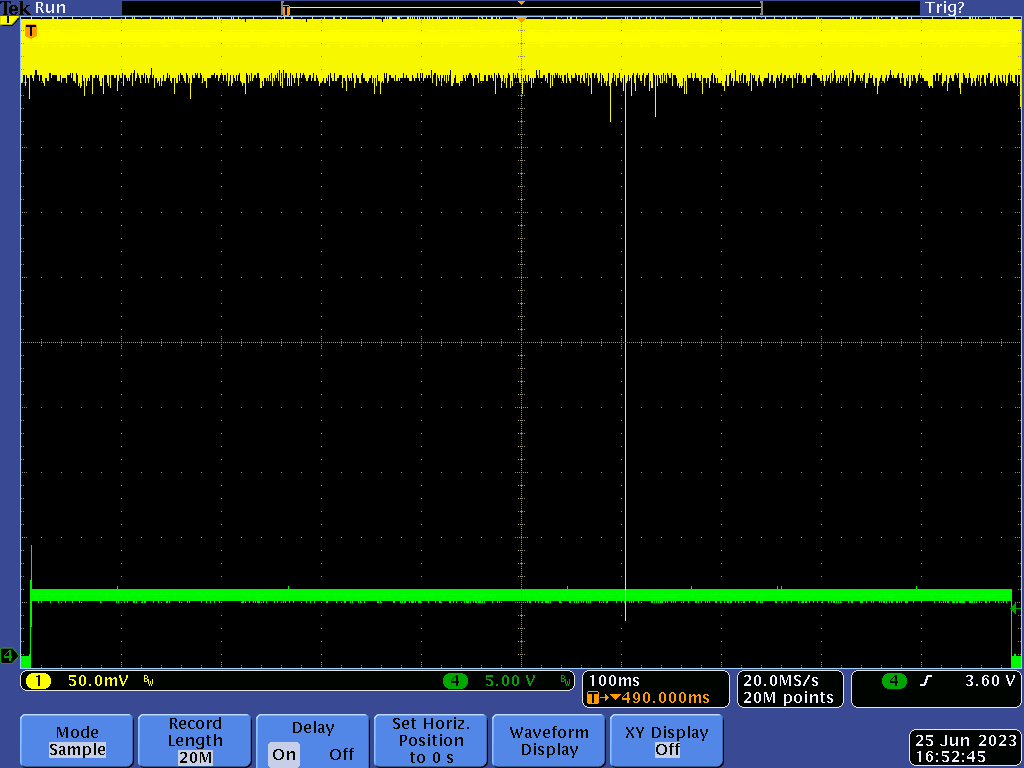Click the orange trigger position T marker on waveform
This screenshot has width=1024, height=768.
coord(31,31)
